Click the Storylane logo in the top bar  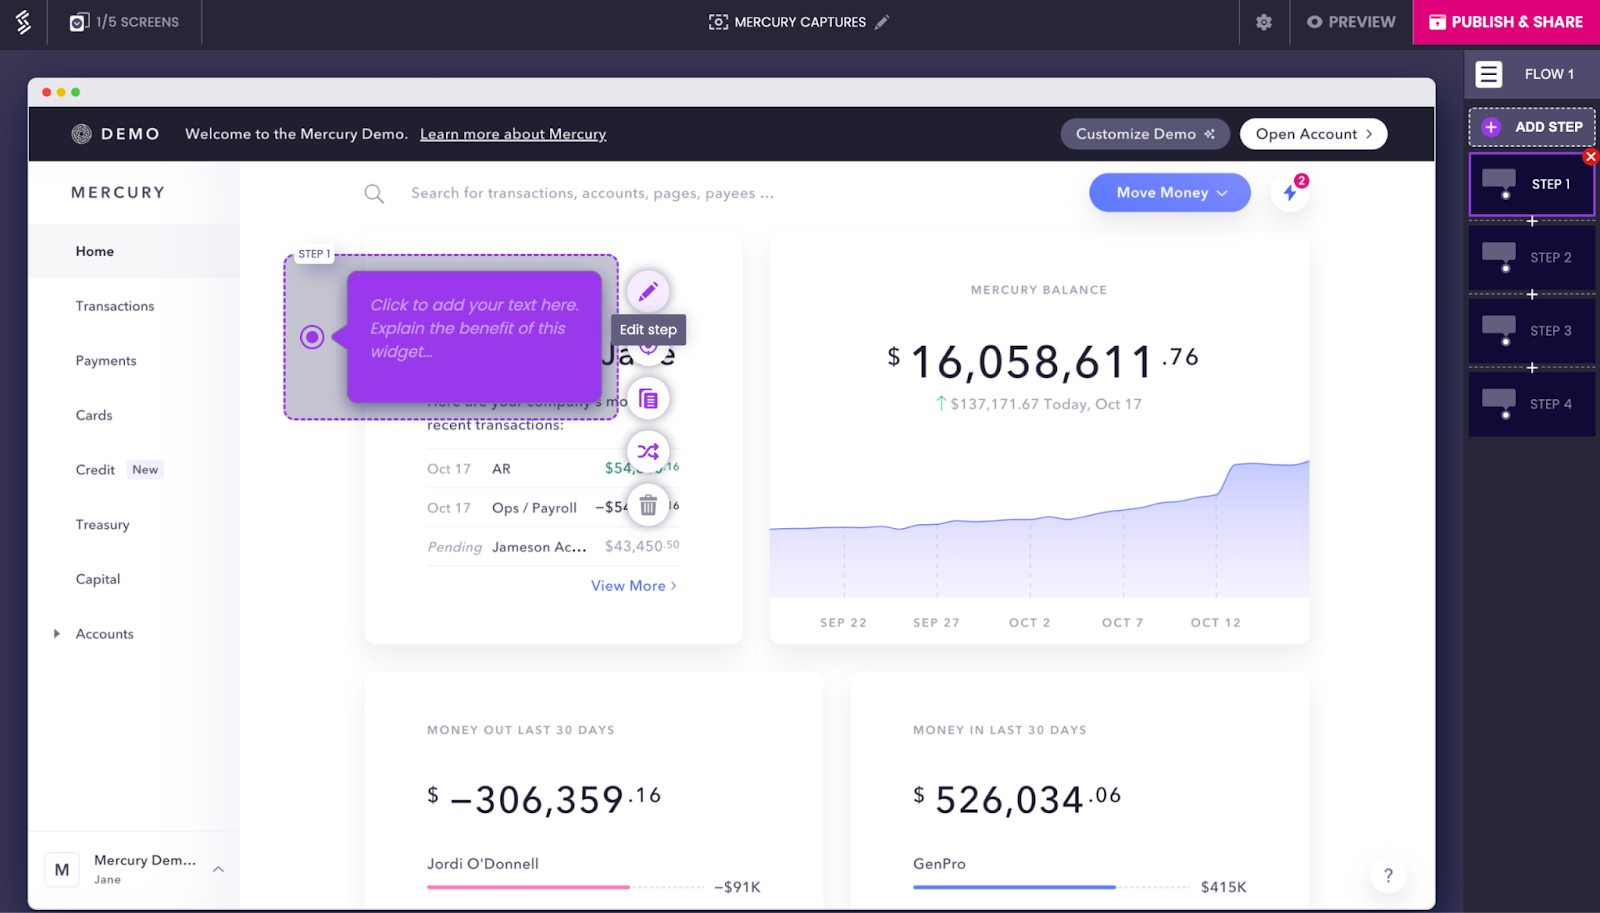pyautogui.click(x=23, y=22)
